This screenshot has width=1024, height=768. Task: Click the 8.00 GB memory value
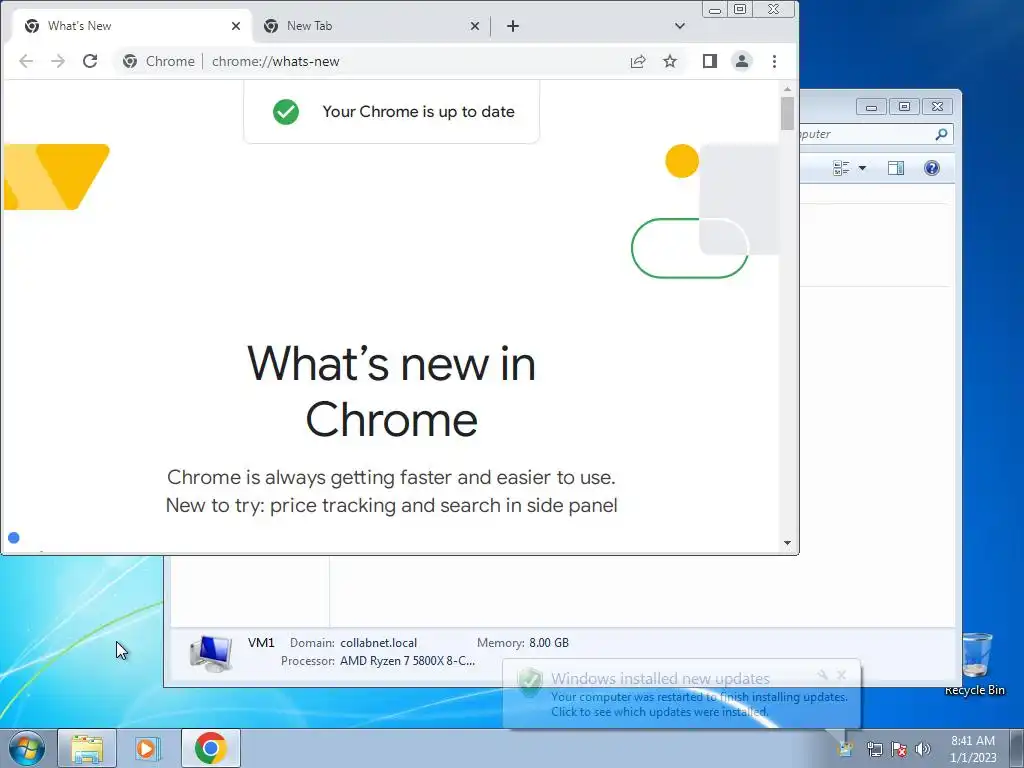[x=549, y=643]
